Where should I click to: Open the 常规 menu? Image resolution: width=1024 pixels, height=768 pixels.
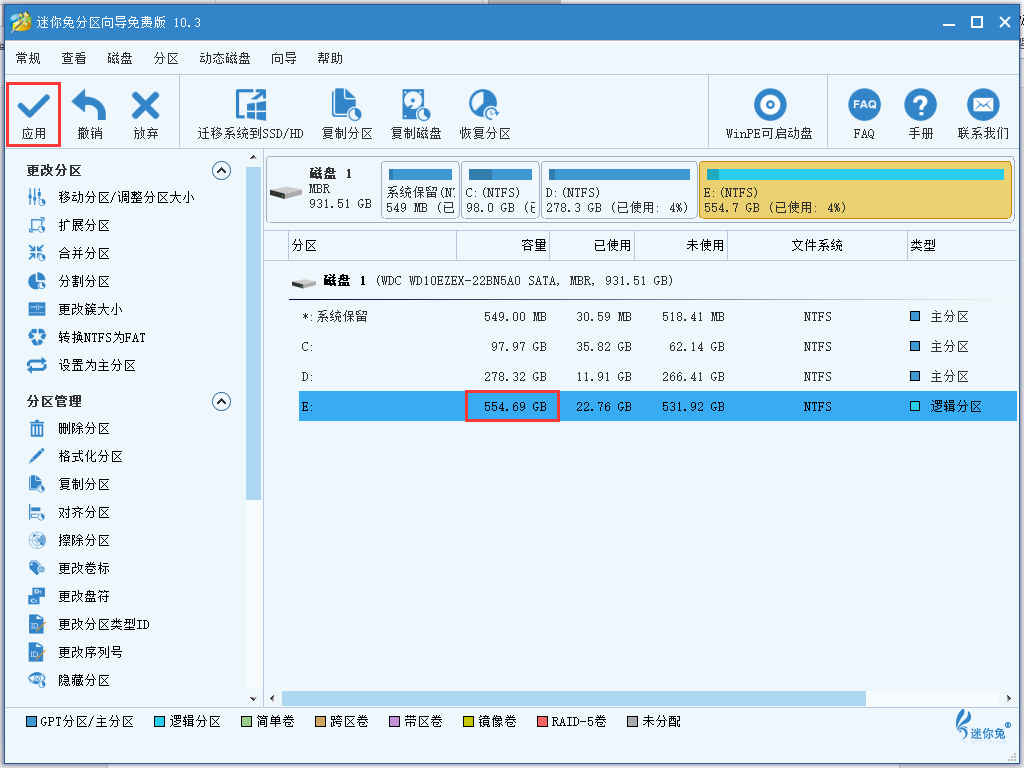pos(28,59)
